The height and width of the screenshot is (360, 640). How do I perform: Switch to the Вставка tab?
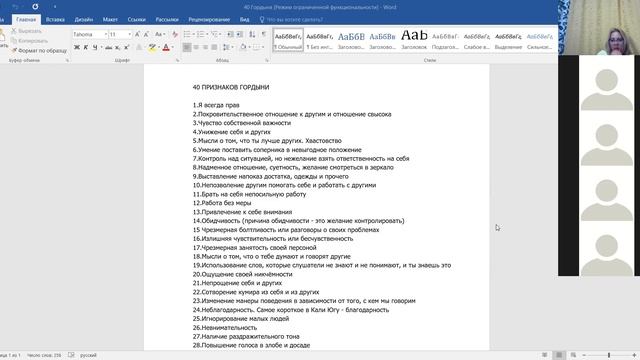tap(55, 20)
